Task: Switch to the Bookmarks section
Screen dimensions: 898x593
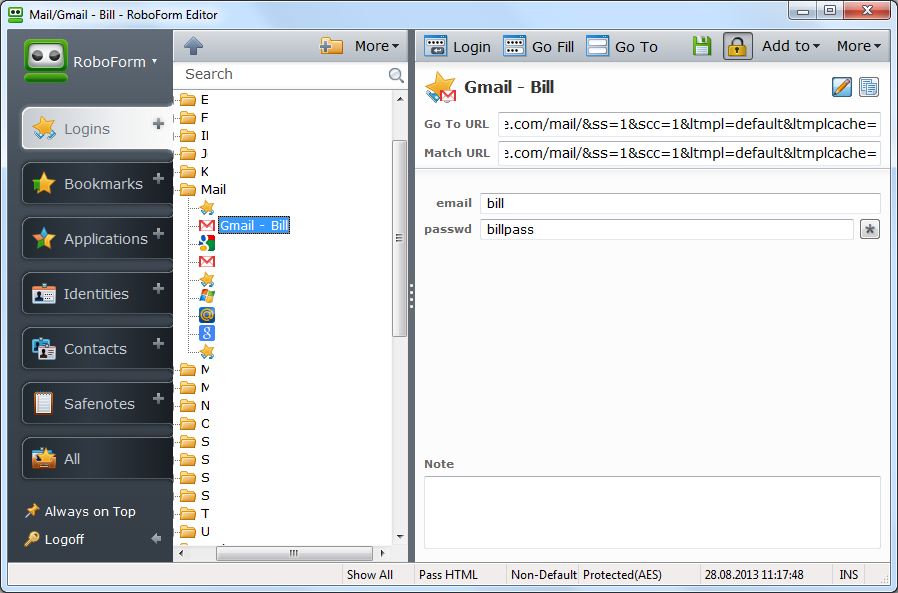Action: [97, 183]
